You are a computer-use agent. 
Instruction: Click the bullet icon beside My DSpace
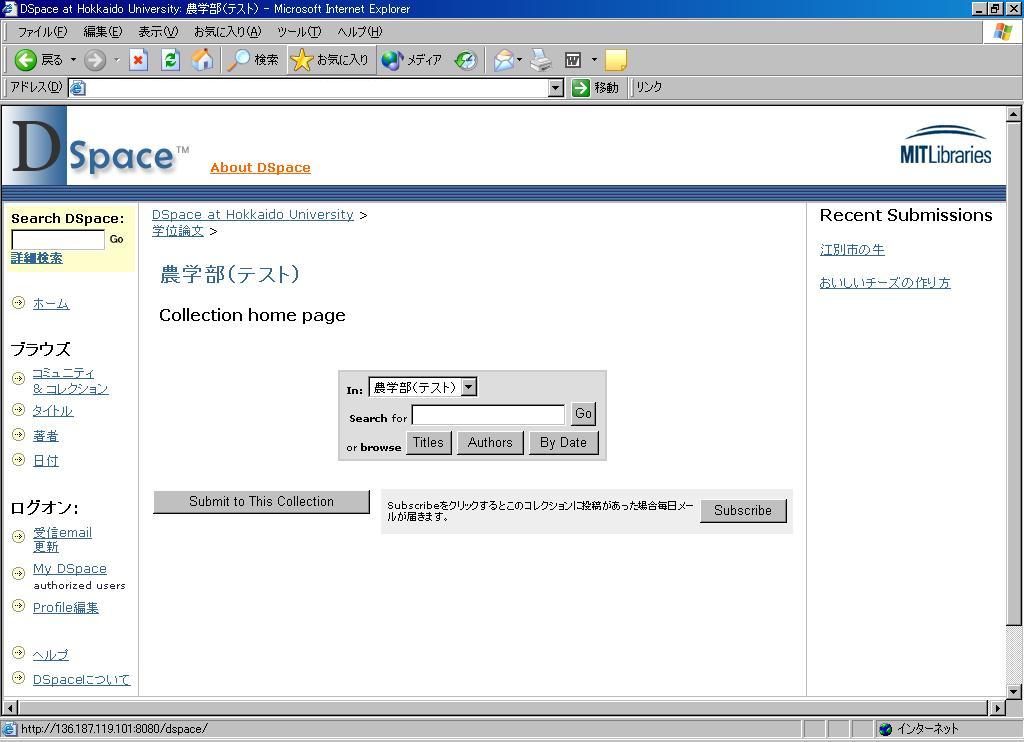[x=18, y=573]
